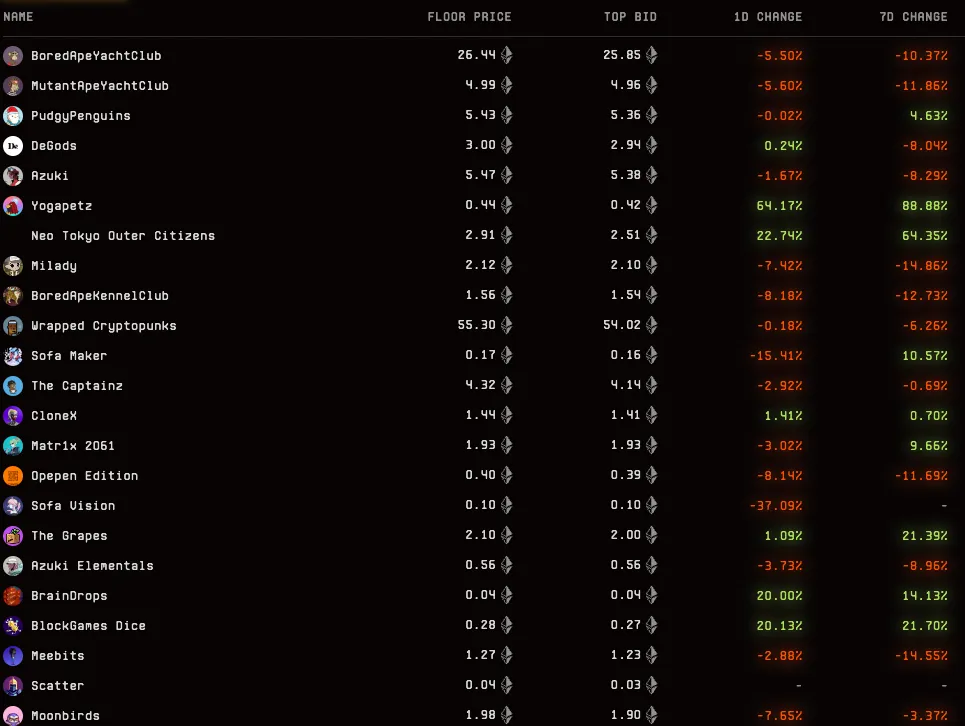Screen dimensions: 965x726
Task: Click the Azuki Elementals 1D change -3.73%
Action: pyautogui.click(x=780, y=565)
